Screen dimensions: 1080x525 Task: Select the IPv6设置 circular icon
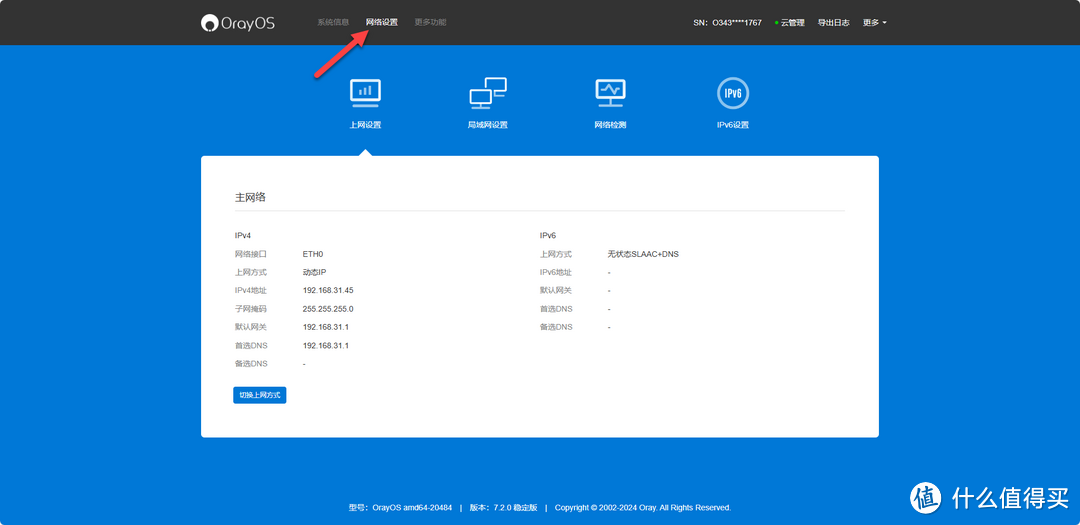pyautogui.click(x=733, y=93)
